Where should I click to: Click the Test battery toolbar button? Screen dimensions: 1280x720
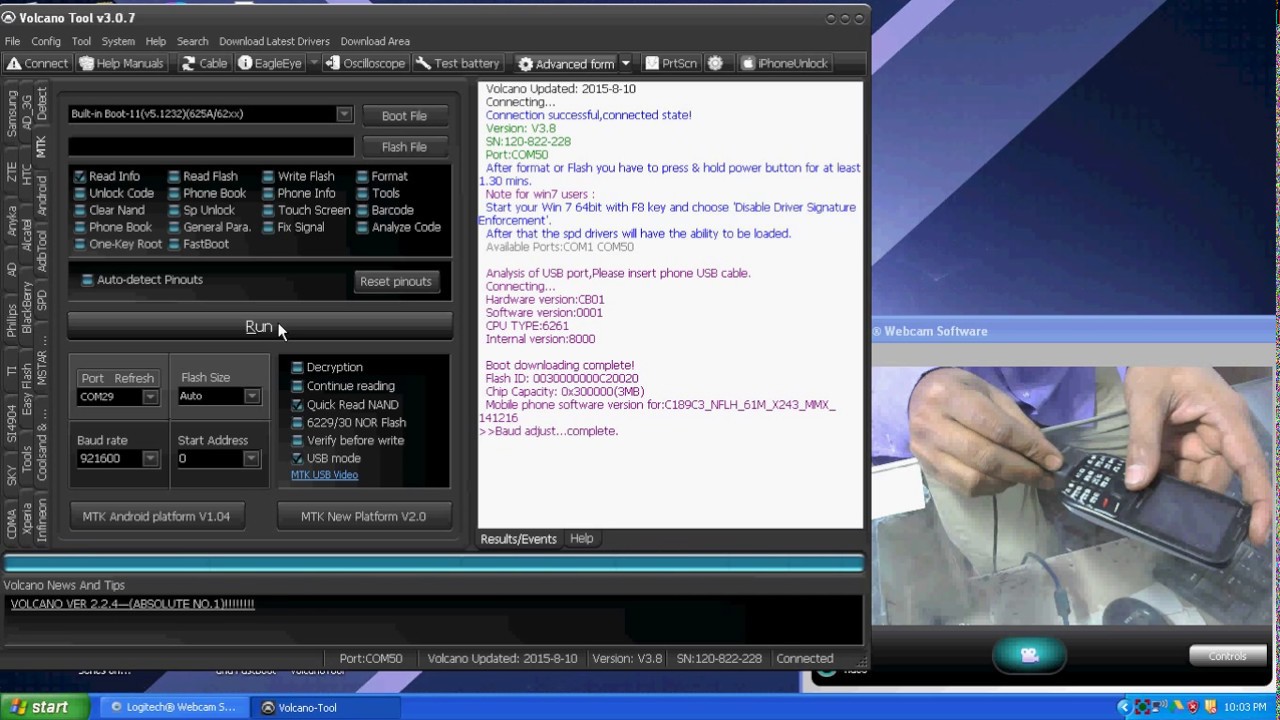click(x=457, y=63)
